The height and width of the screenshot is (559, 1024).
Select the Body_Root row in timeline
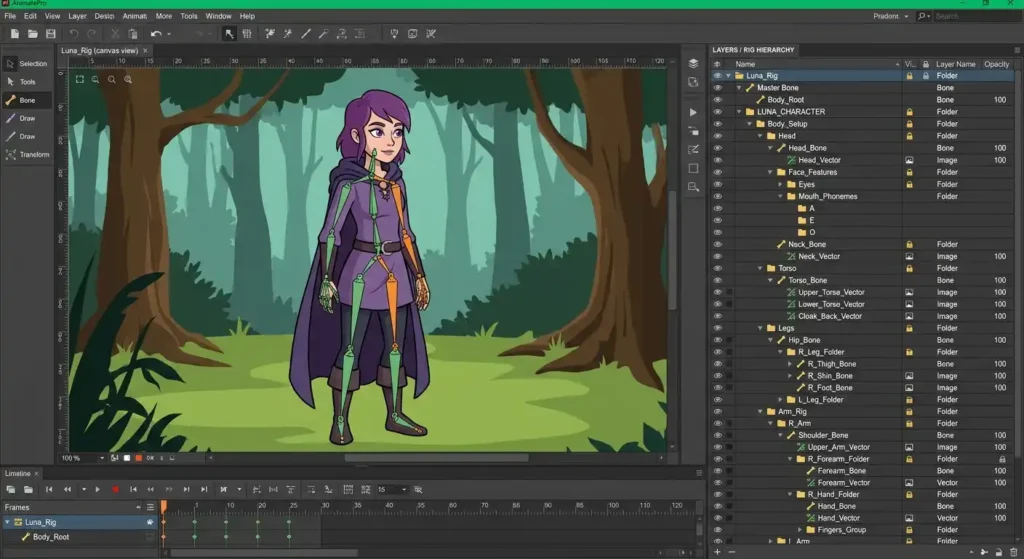tap(78, 537)
